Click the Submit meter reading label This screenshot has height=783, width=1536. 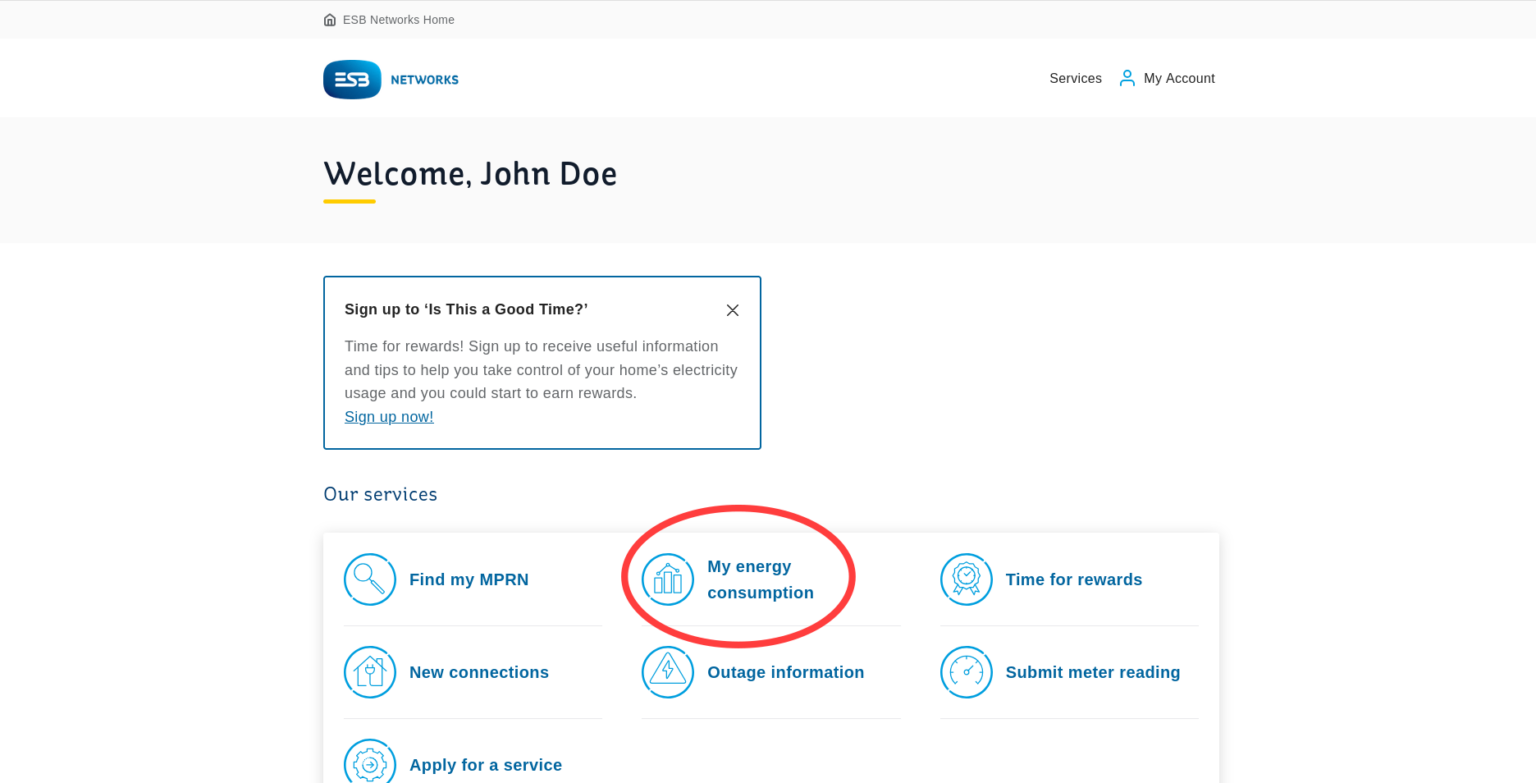[x=1093, y=672]
